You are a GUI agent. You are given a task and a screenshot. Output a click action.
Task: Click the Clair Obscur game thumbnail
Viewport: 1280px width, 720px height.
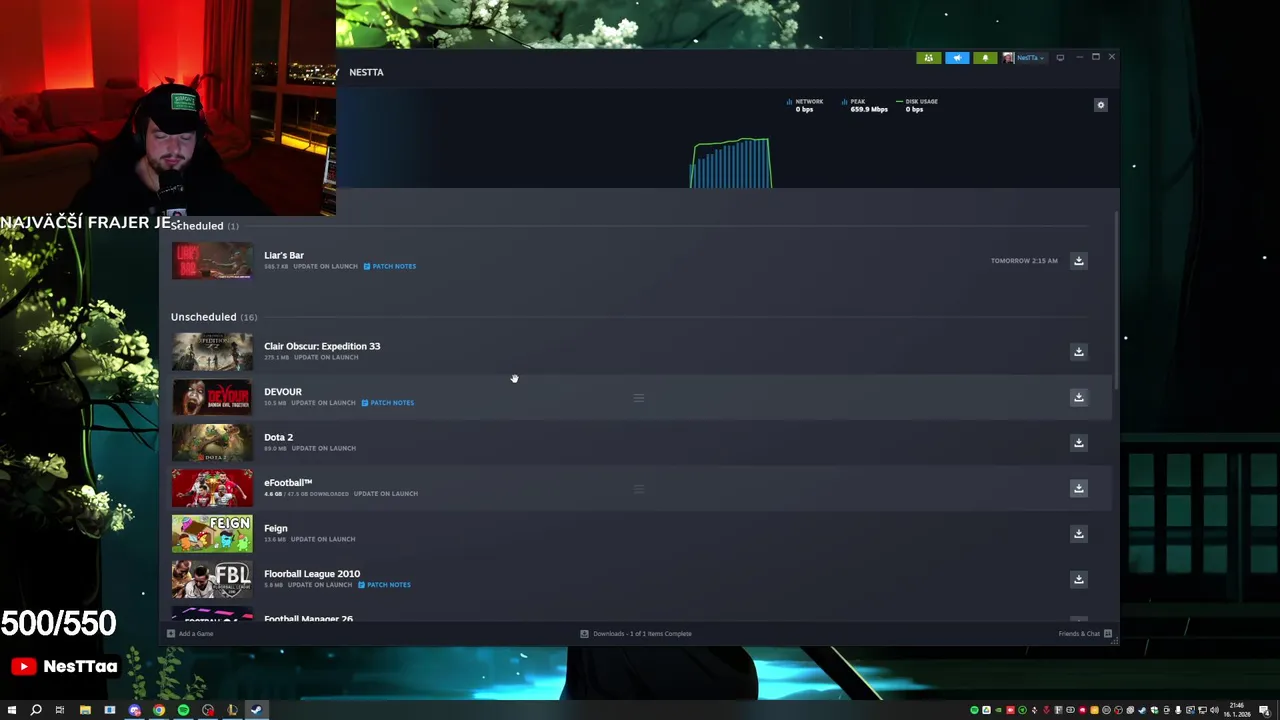coord(212,352)
